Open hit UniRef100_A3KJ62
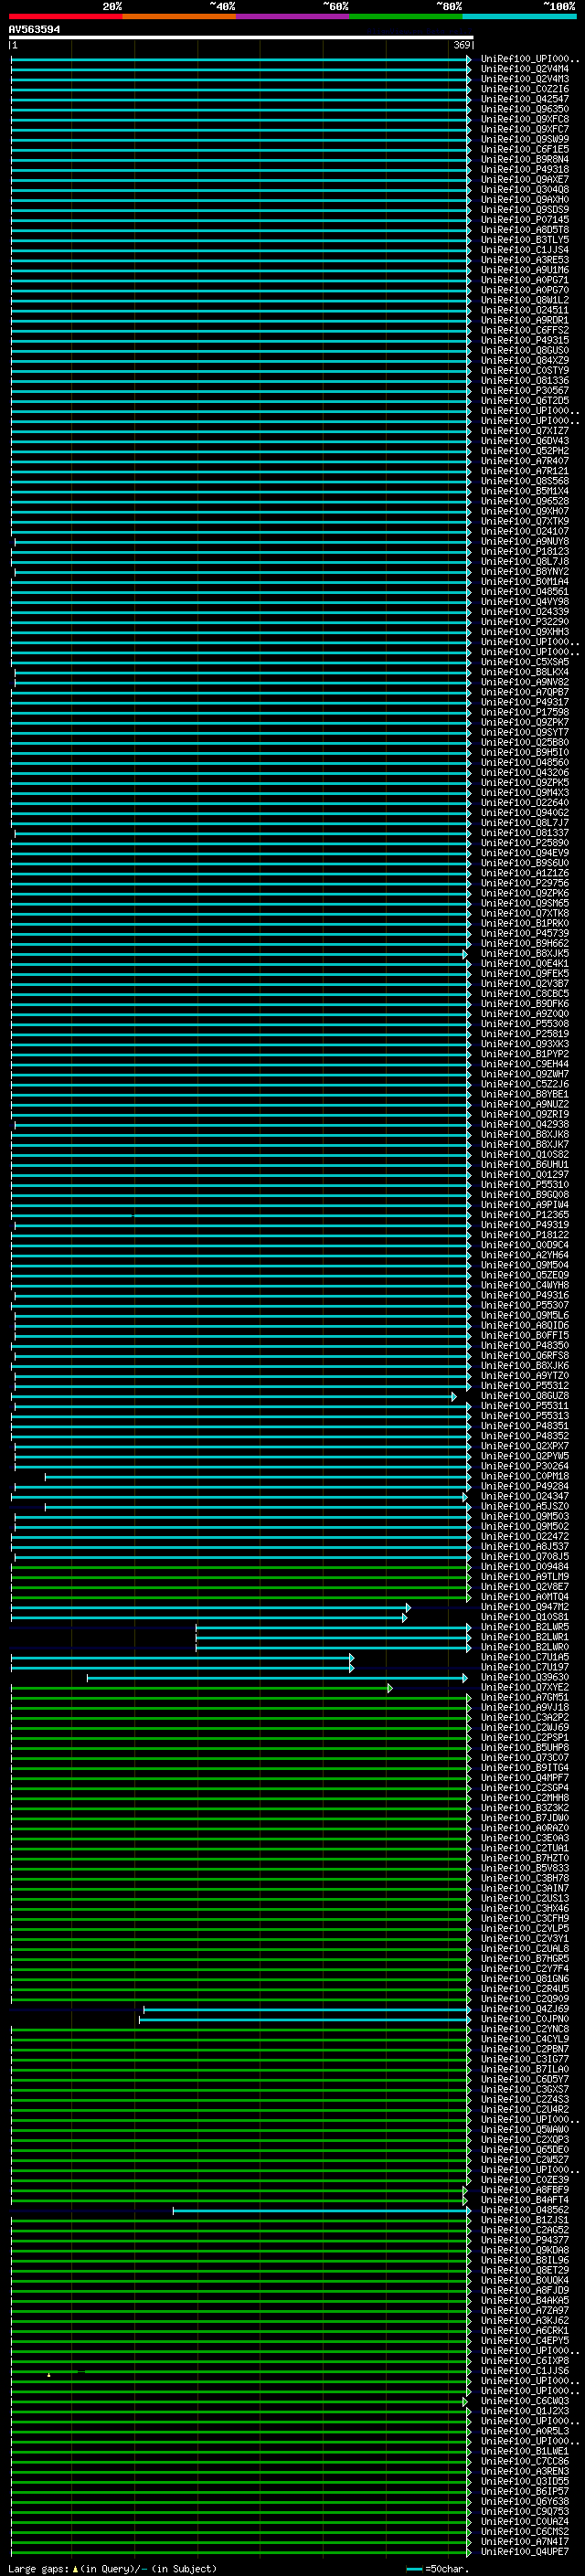Image resolution: width=585 pixels, height=2576 pixels. [525, 2320]
